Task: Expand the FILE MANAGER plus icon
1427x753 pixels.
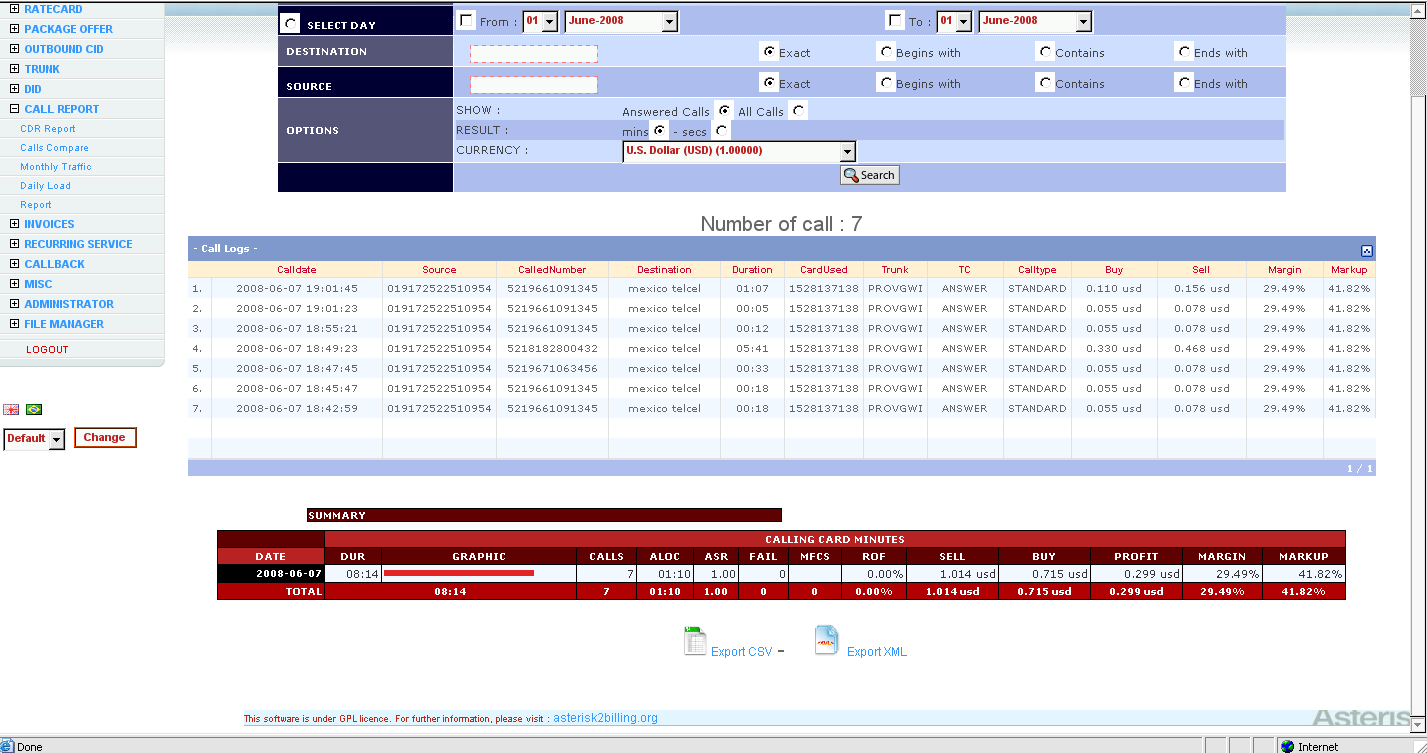Action: [x=14, y=324]
